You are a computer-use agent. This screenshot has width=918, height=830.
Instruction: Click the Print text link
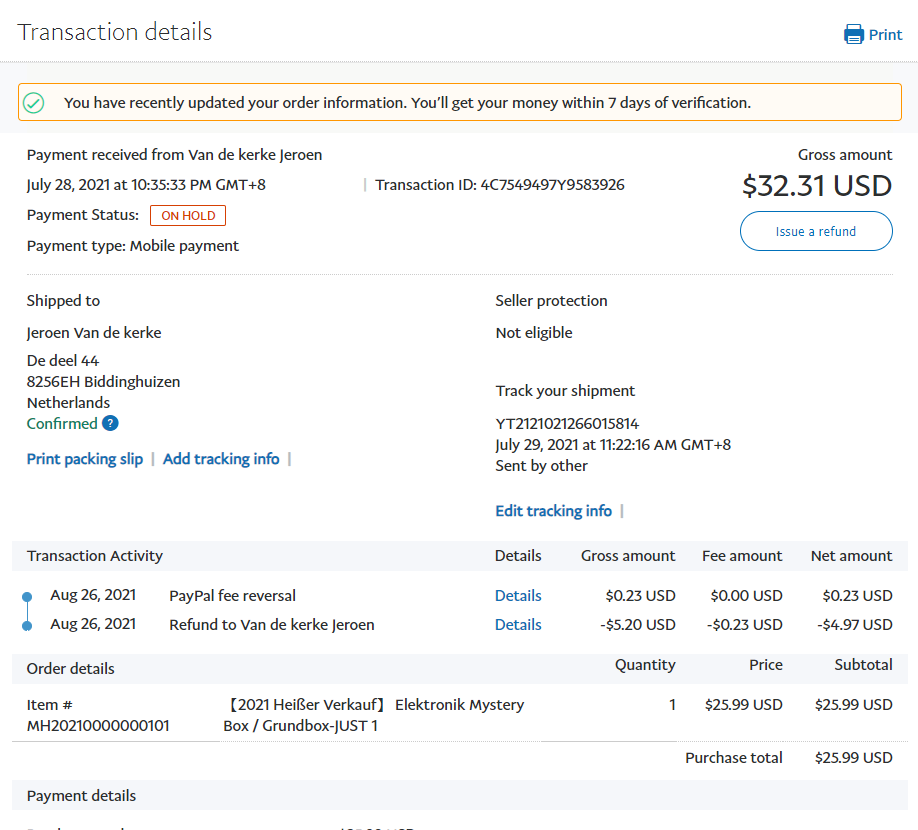click(885, 35)
